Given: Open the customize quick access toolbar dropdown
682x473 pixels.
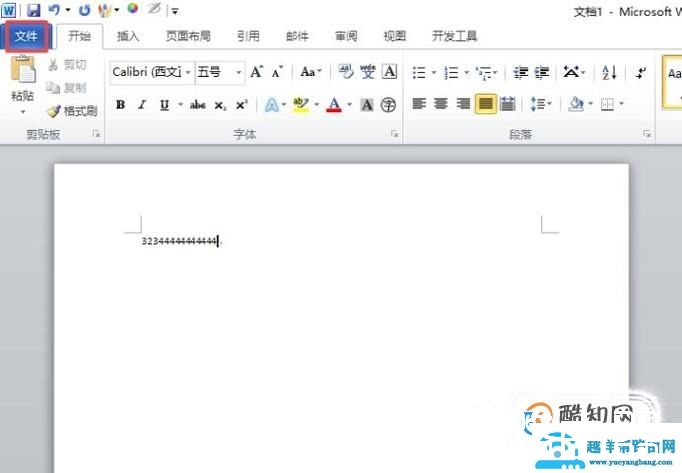Looking at the screenshot, I should tap(175, 11).
